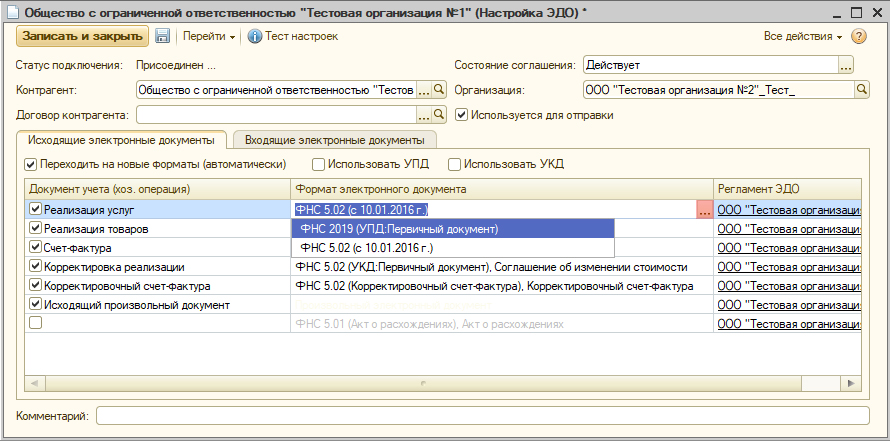Select ФНС 2019 (УПД:Первичный документ) from list

(398, 229)
